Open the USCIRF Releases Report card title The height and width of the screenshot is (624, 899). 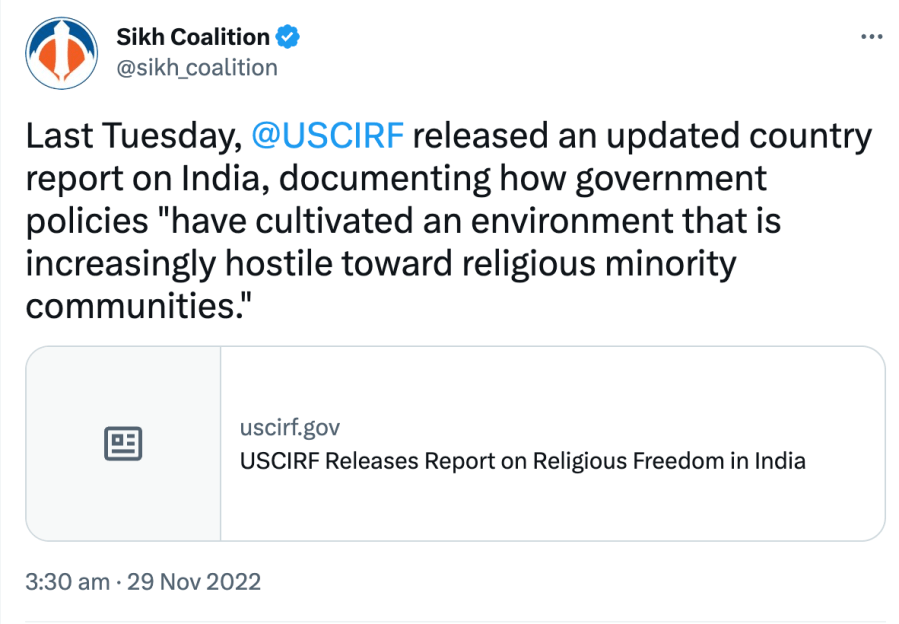tap(522, 461)
